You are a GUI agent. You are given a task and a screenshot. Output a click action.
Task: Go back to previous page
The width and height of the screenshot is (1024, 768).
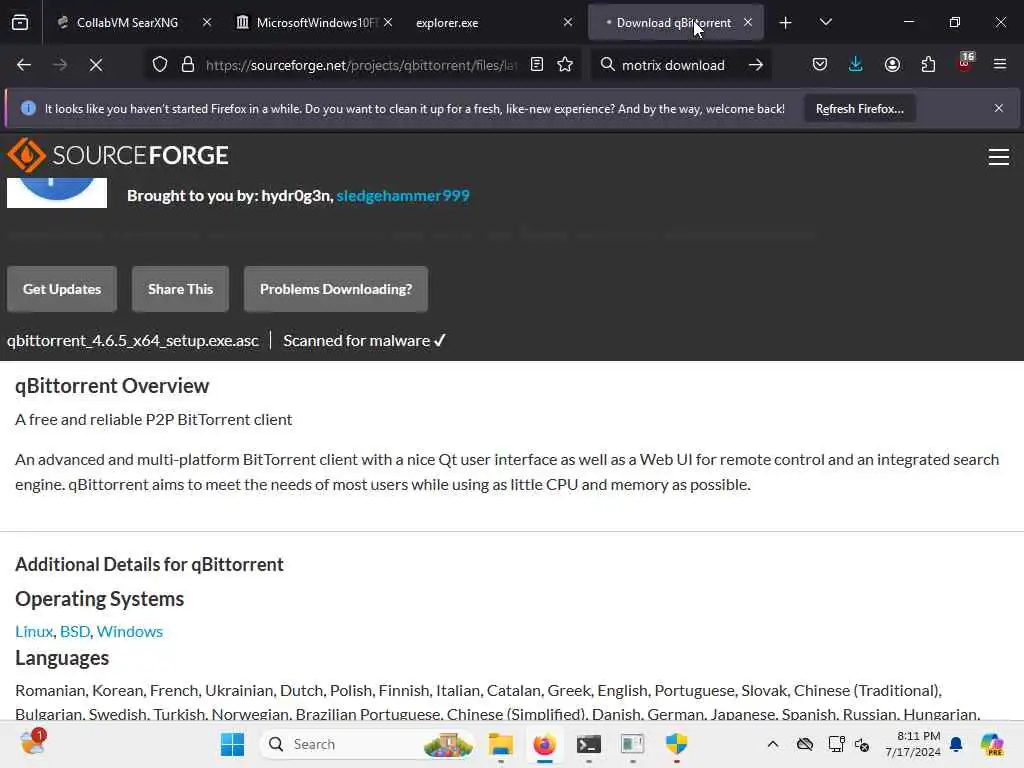pyautogui.click(x=24, y=65)
